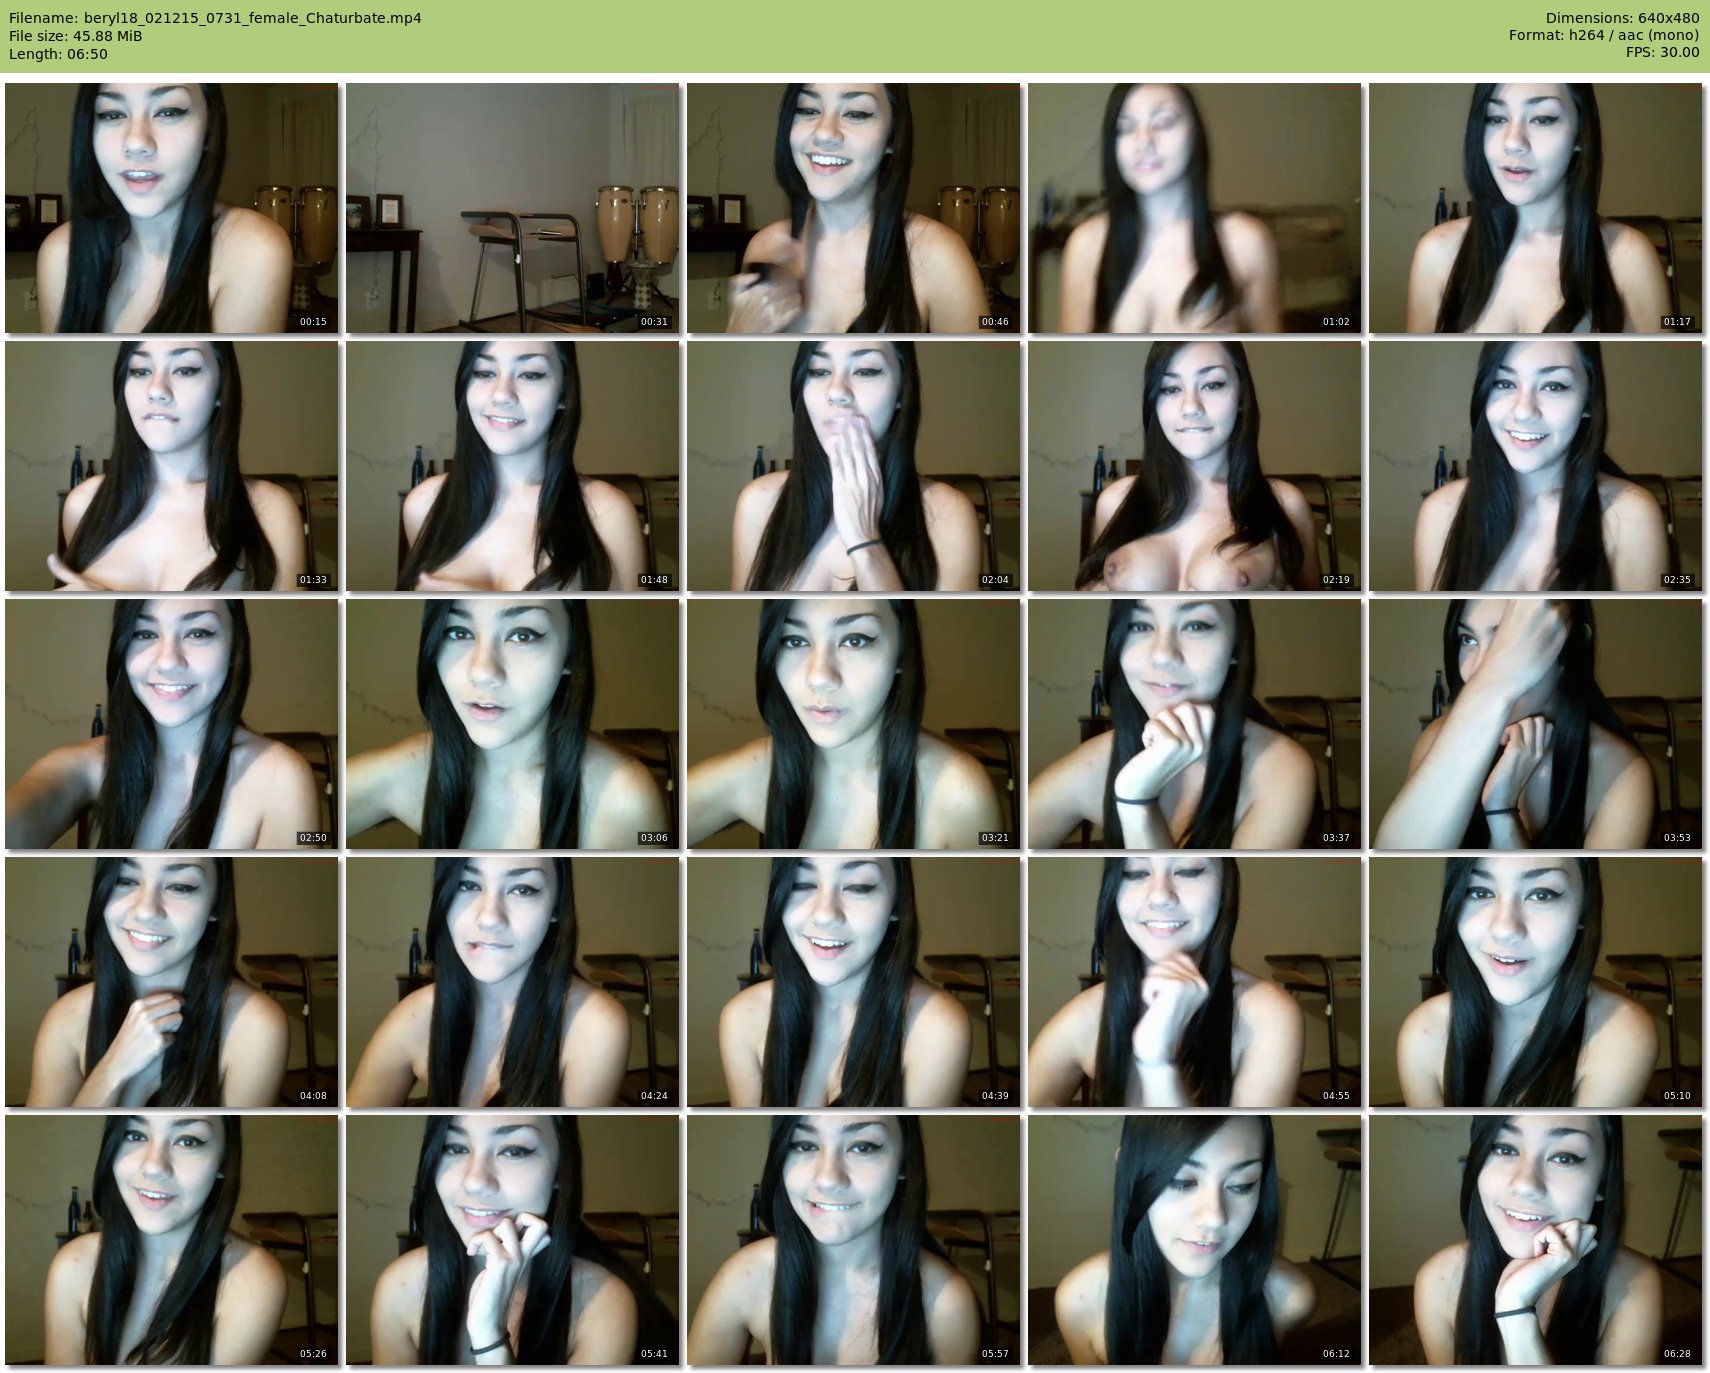Pick the frame stamped 04:24
The image size is (1710, 1373).
(x=512, y=982)
